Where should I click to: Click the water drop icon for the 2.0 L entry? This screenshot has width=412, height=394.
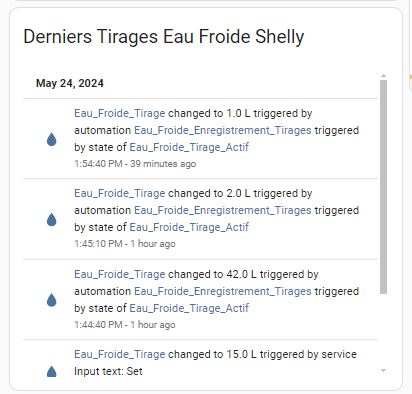[x=52, y=220]
